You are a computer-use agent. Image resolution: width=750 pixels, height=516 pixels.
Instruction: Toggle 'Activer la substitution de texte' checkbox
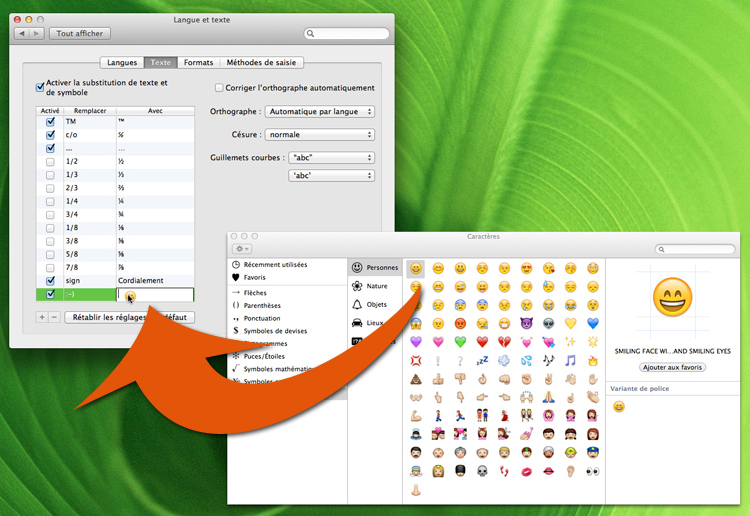pyautogui.click(x=41, y=88)
